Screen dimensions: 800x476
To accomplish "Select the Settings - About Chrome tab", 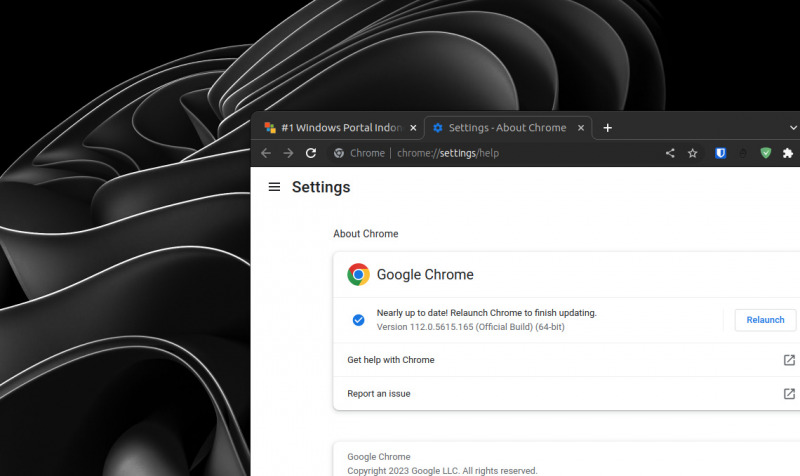I will pos(508,128).
